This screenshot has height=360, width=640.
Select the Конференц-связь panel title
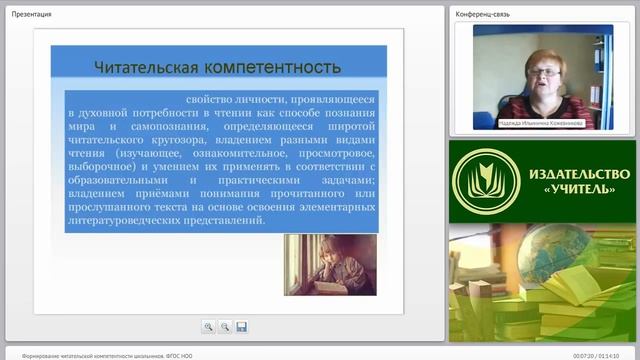(482, 14)
